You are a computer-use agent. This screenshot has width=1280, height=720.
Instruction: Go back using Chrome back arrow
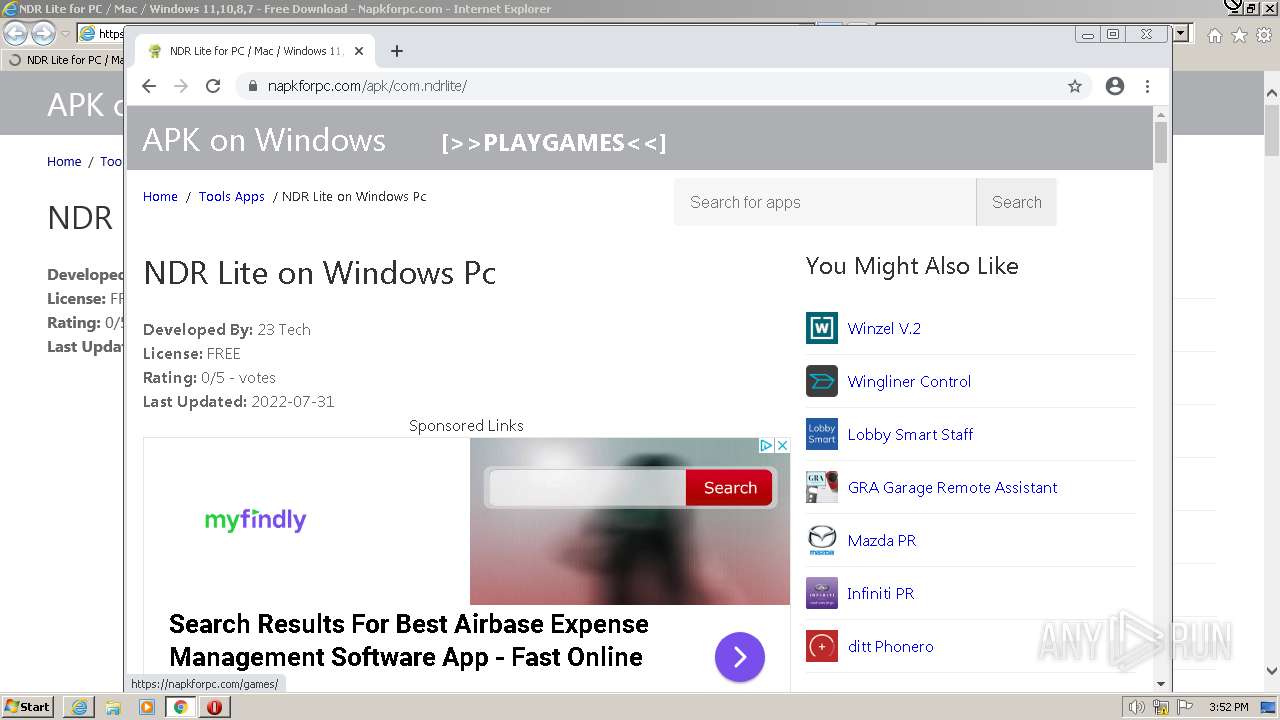click(149, 86)
